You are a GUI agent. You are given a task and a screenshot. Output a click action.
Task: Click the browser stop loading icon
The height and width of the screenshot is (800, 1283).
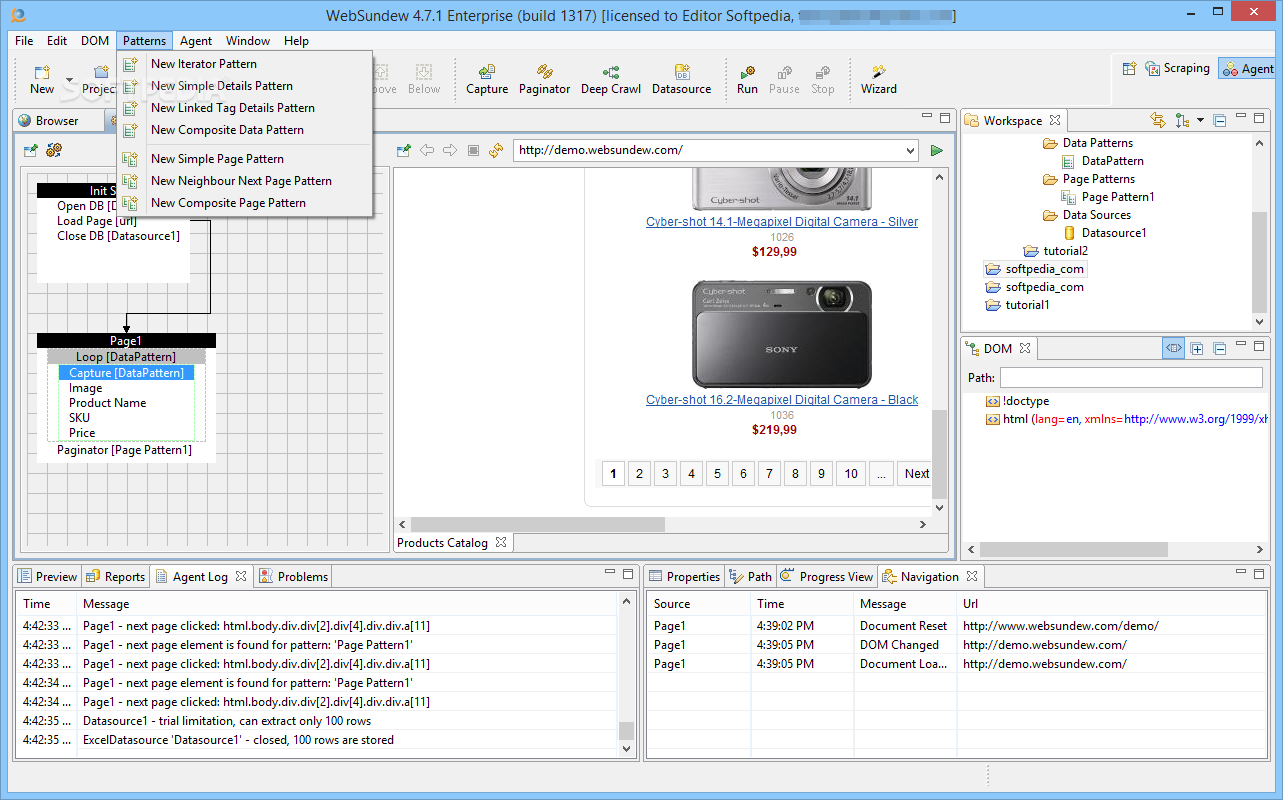[x=473, y=151]
